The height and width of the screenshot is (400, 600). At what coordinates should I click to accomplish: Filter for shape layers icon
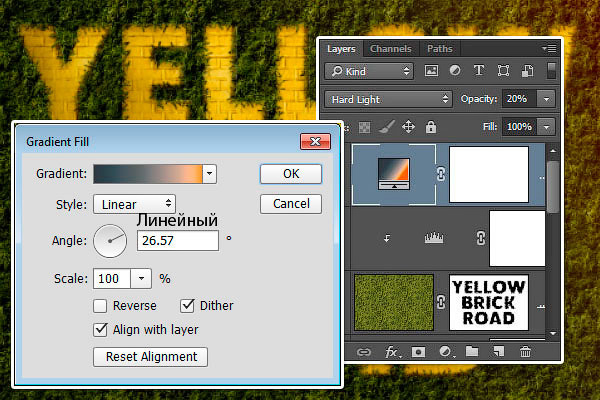[x=503, y=71]
